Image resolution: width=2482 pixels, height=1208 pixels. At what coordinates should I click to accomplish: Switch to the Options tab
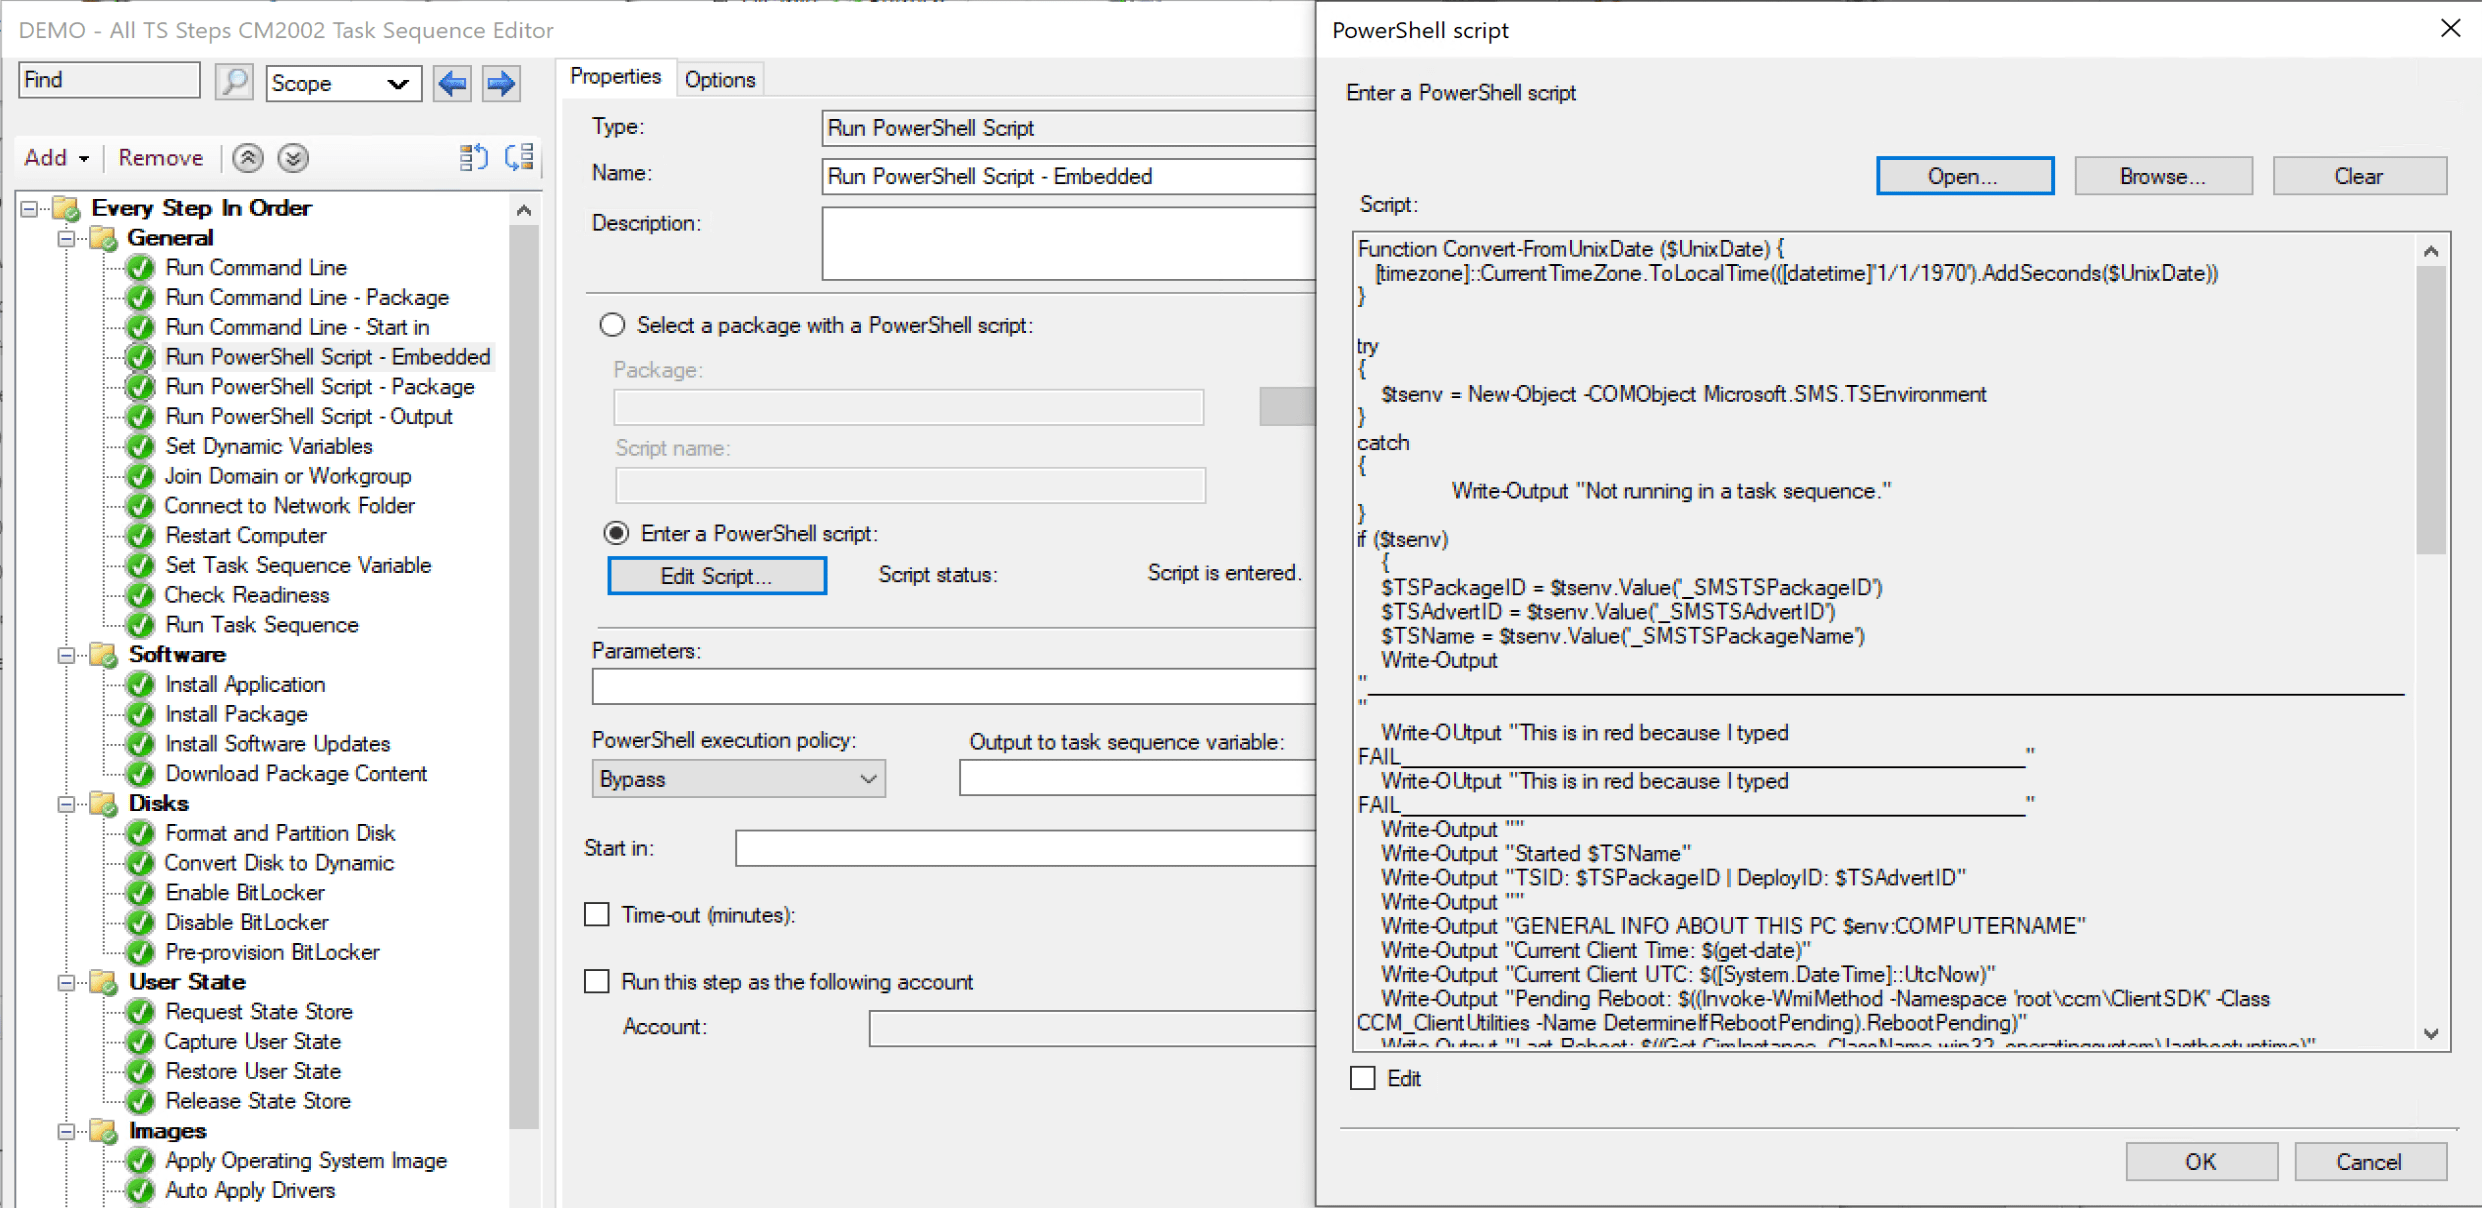pyautogui.click(x=719, y=79)
